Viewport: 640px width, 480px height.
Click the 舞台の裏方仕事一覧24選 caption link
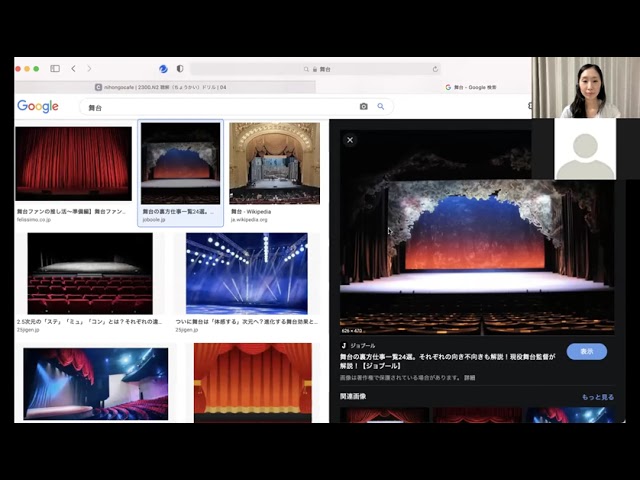point(176,211)
